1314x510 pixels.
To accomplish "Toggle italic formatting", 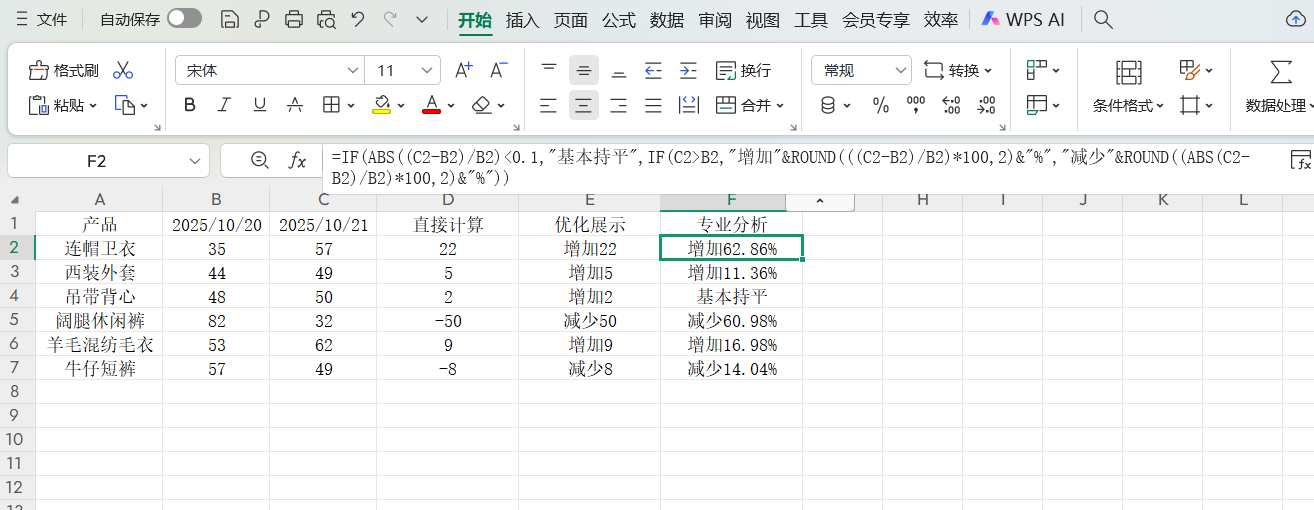I will 225,105.
